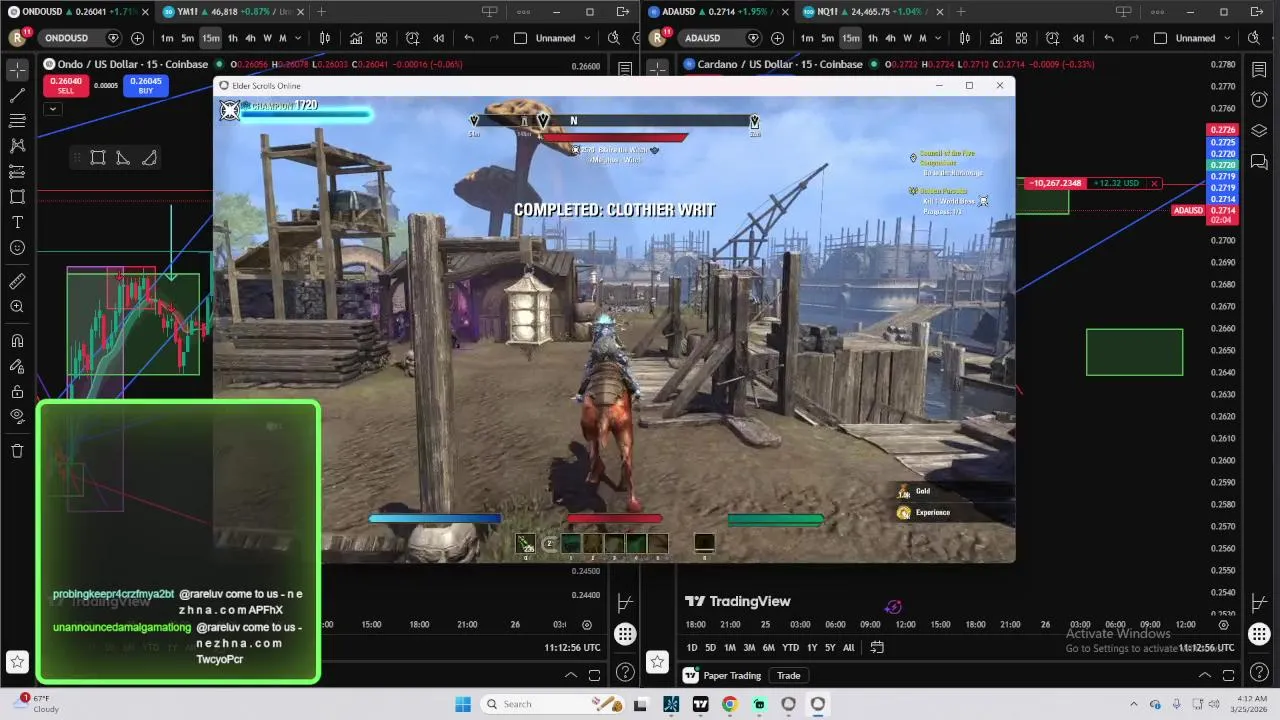Select trend line tool in left sidebar
Viewport: 1280px width, 720px height.
click(x=17, y=96)
